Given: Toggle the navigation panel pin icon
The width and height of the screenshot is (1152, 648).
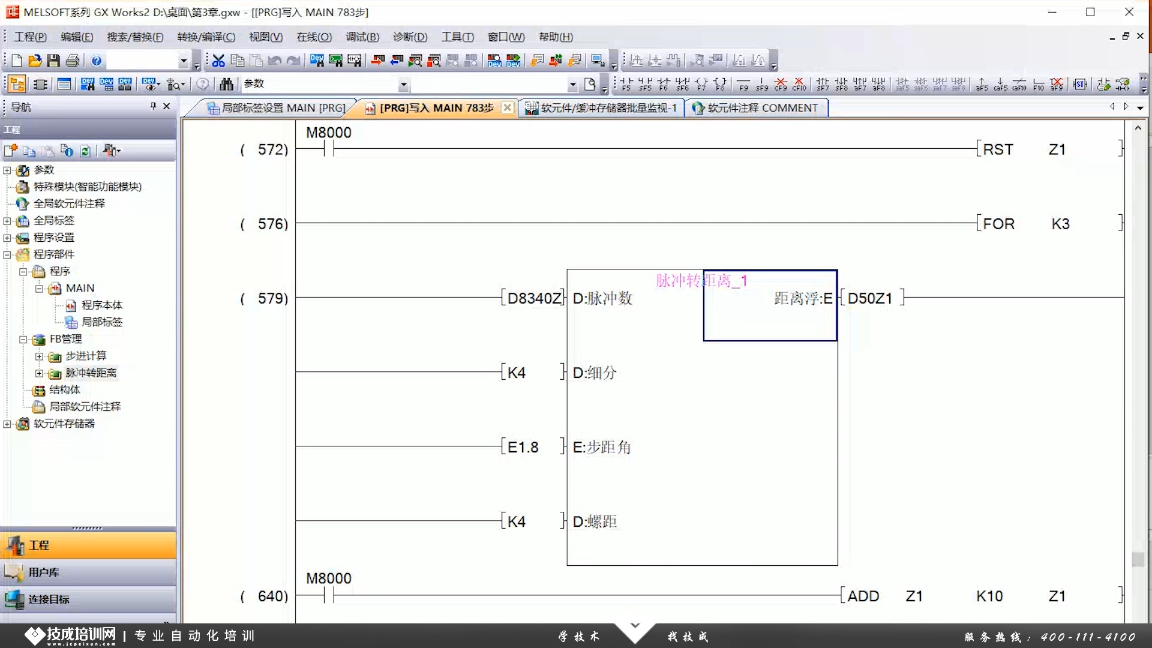Looking at the screenshot, I should click(153, 106).
